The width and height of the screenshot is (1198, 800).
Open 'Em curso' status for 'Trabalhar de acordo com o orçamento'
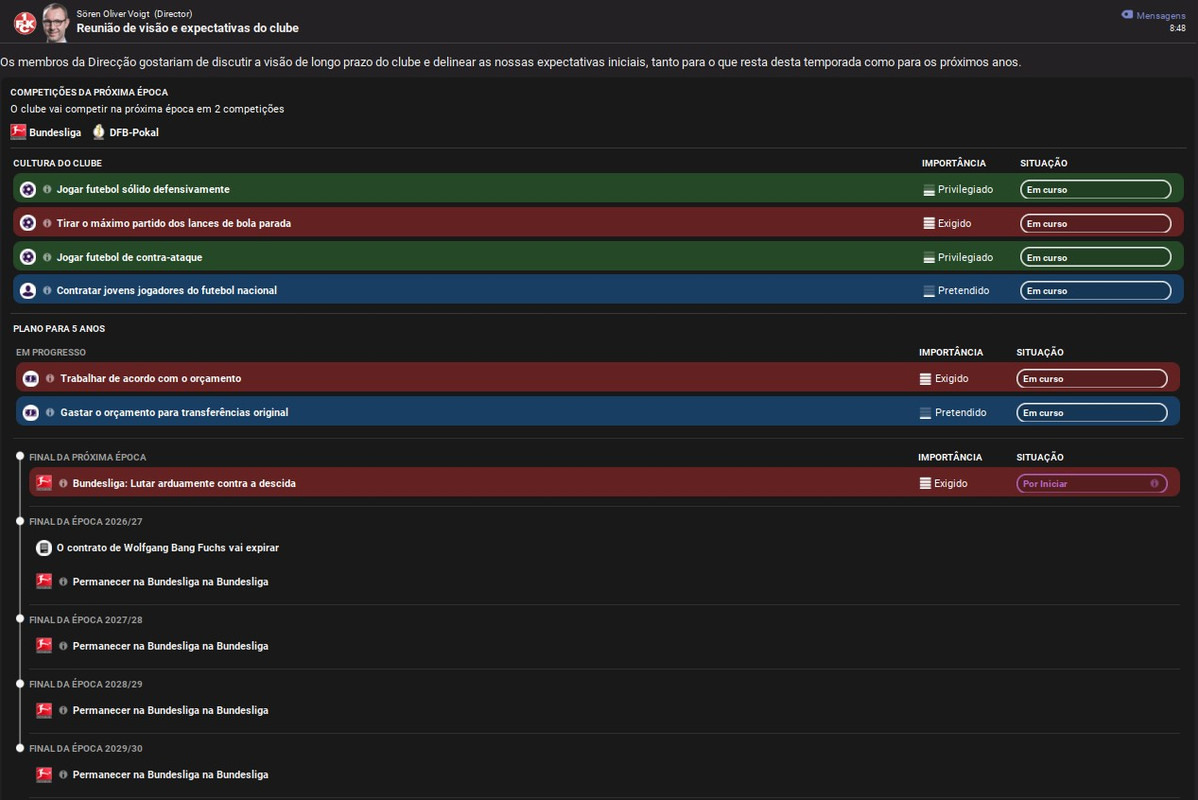pyautogui.click(x=1092, y=378)
